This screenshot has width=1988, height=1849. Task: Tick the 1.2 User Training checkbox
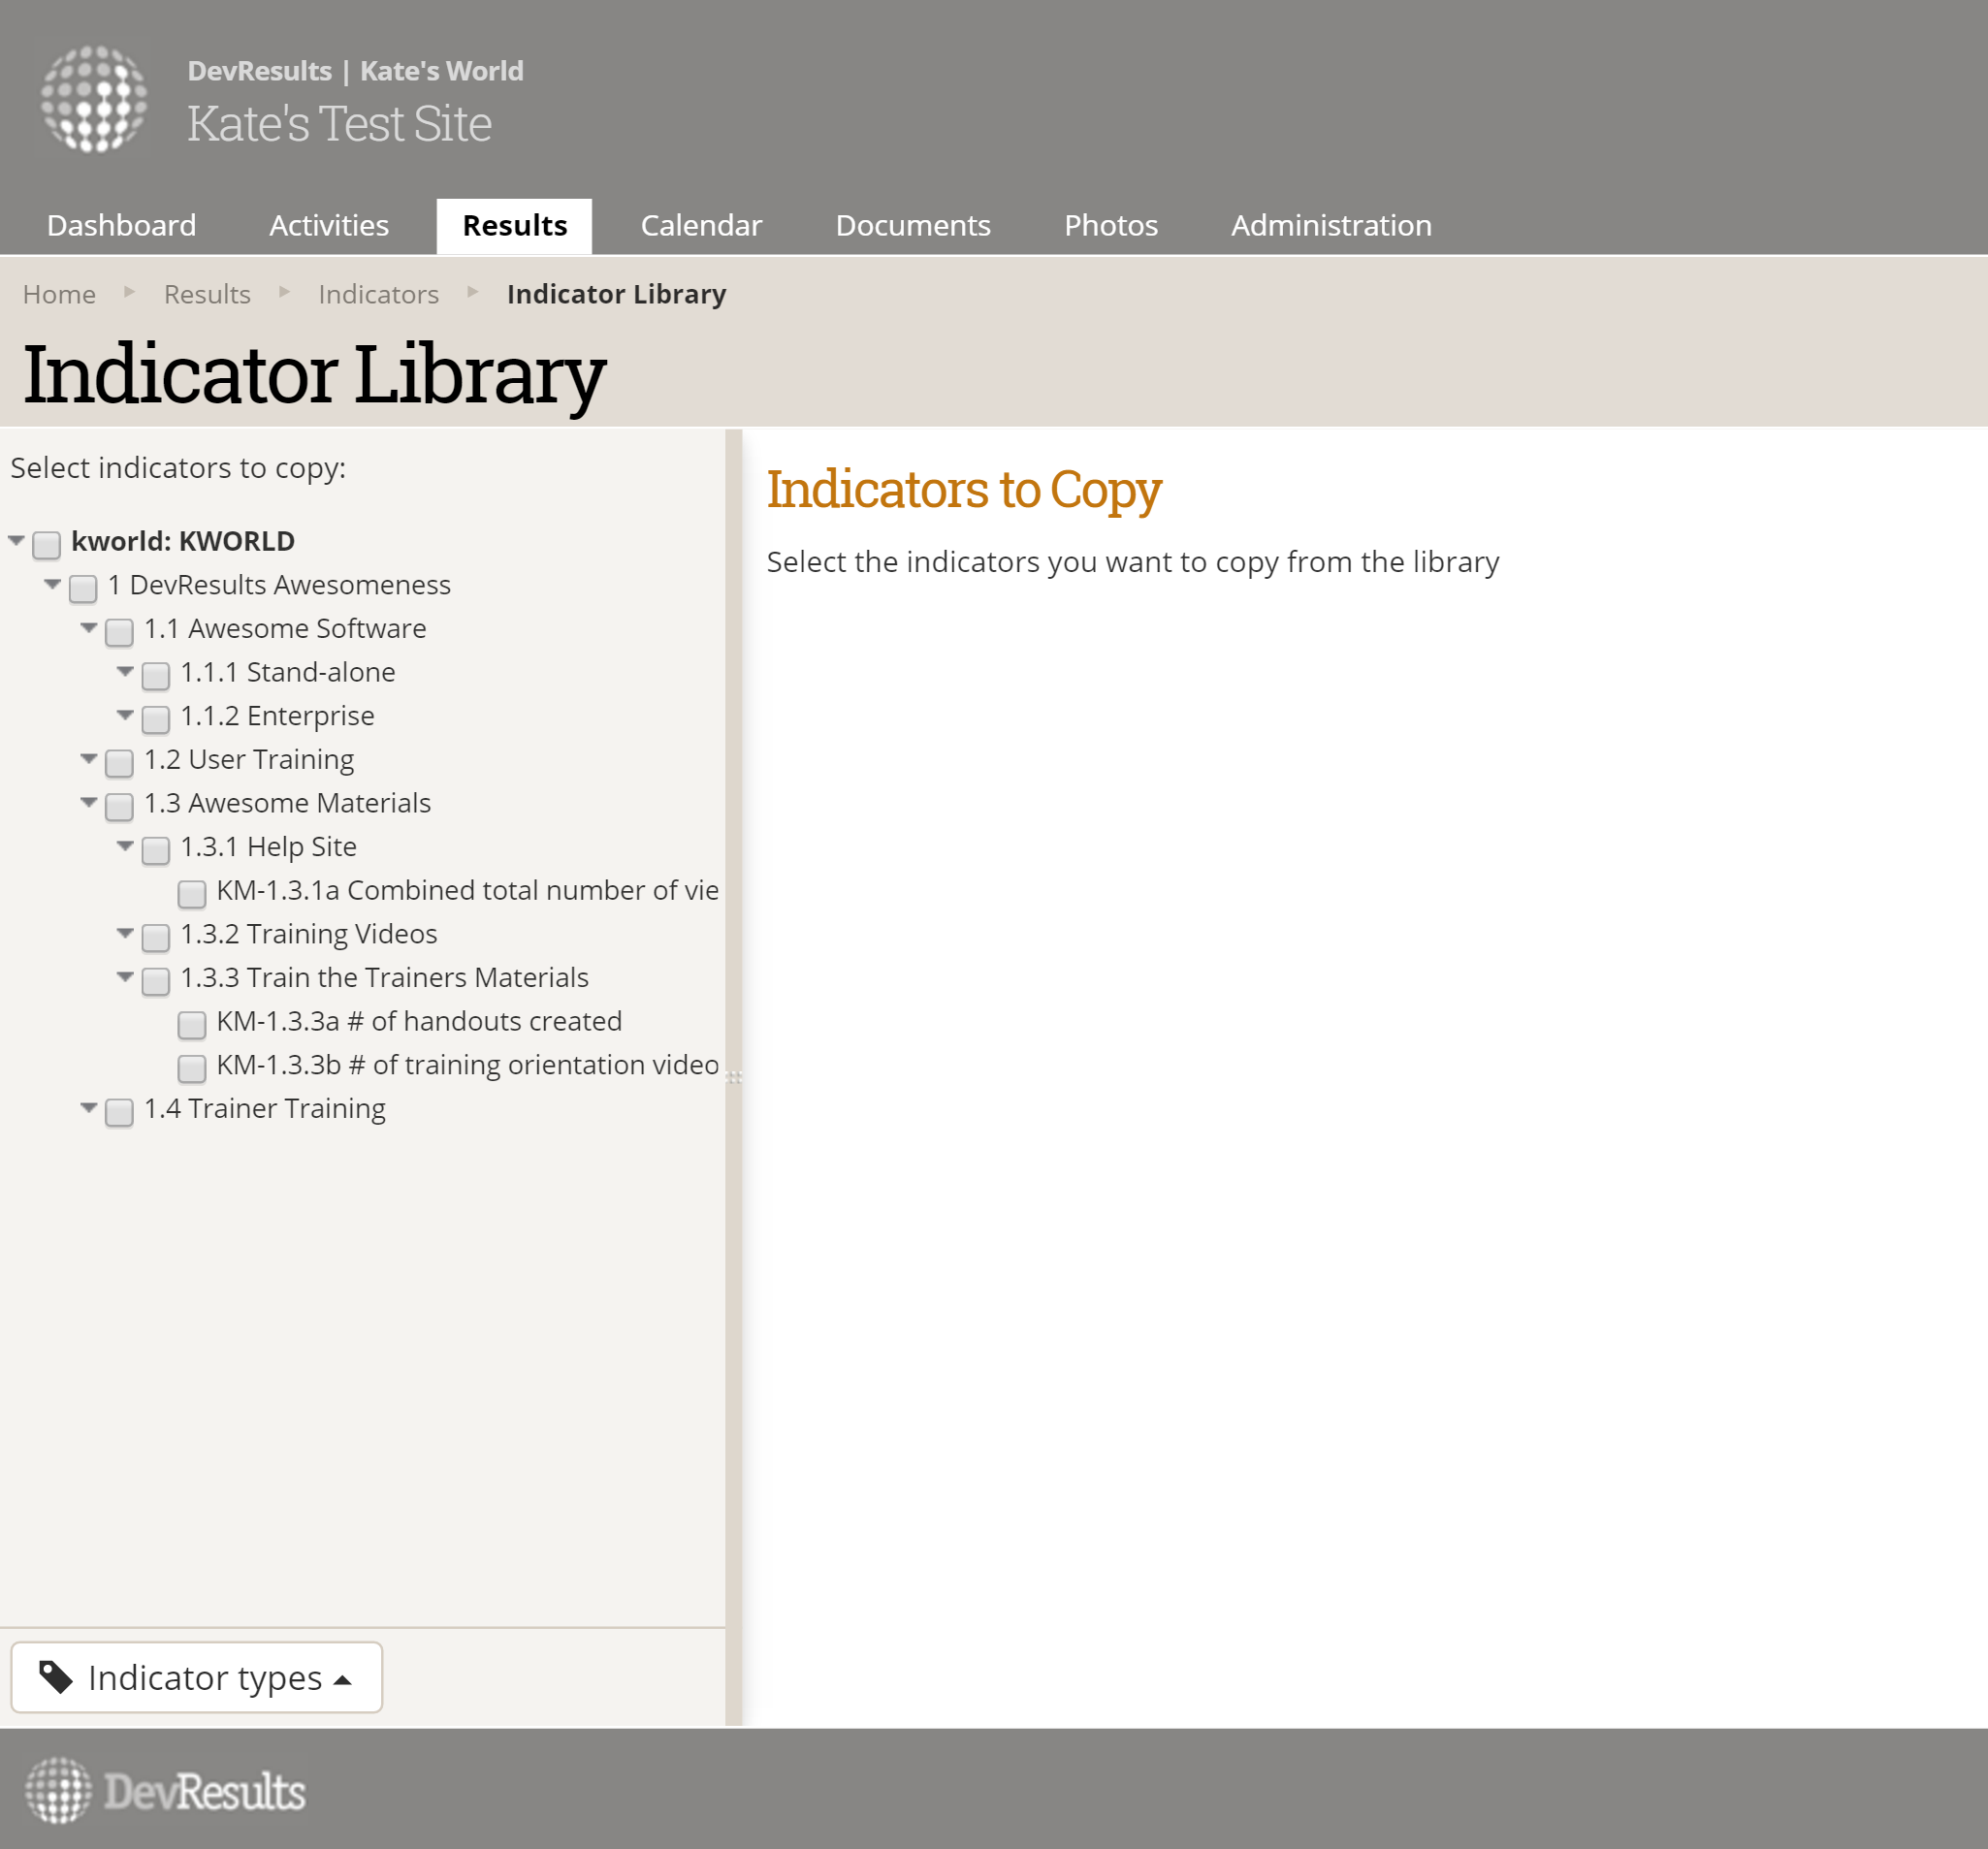point(119,763)
